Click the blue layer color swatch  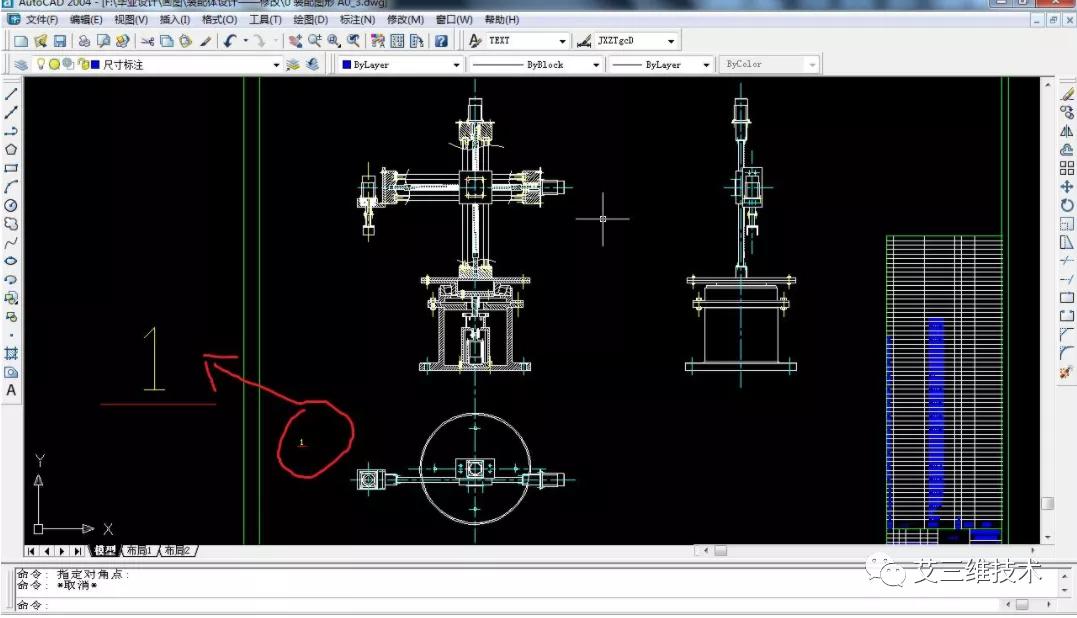pyautogui.click(x=94, y=65)
